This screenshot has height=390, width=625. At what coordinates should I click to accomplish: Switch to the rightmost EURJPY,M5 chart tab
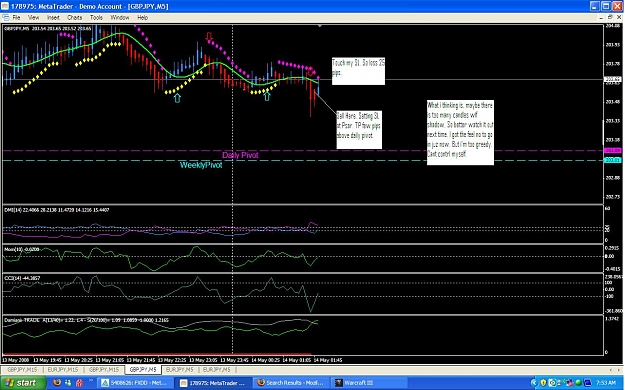coord(216,370)
